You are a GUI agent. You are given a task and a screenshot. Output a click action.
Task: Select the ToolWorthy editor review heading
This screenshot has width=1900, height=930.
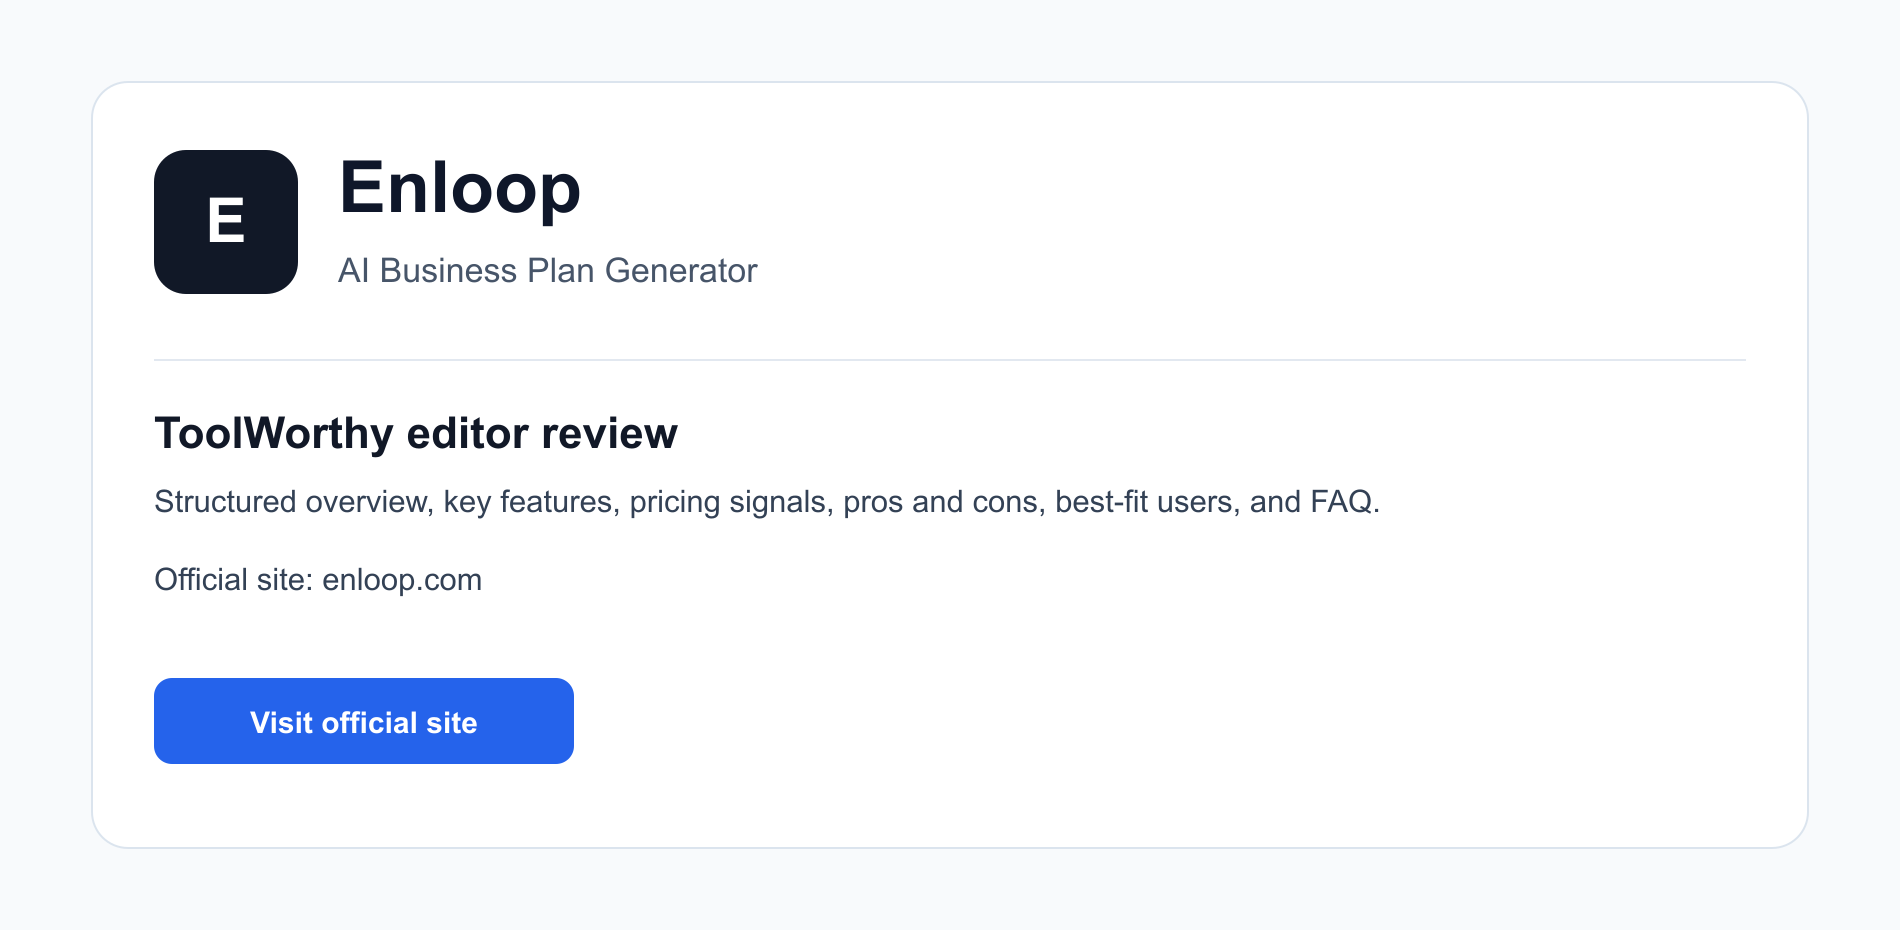416,434
